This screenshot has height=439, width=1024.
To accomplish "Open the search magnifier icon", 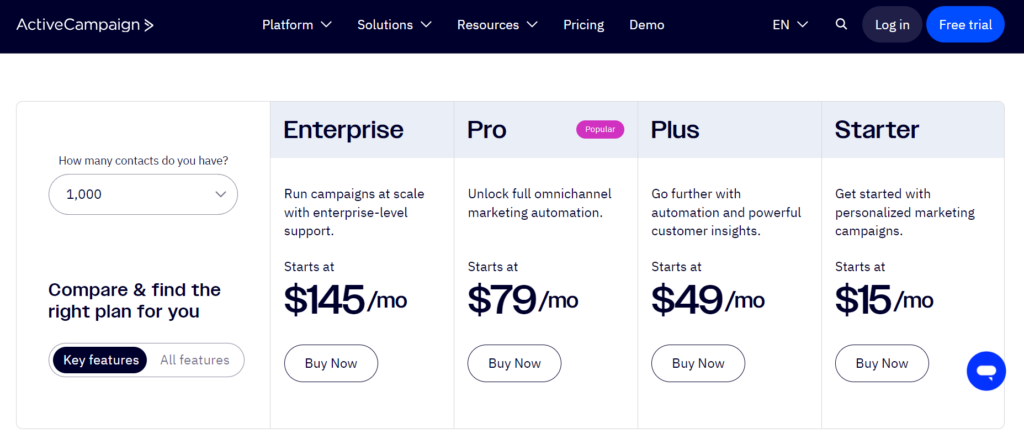I will [x=841, y=25].
